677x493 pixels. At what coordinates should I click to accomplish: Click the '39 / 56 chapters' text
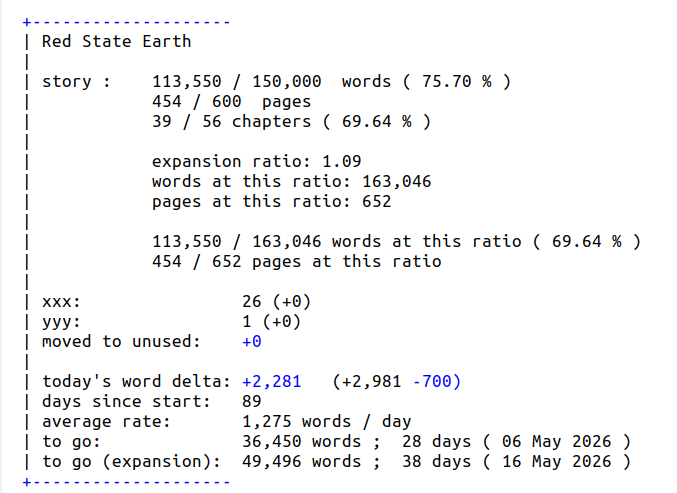tap(231, 122)
